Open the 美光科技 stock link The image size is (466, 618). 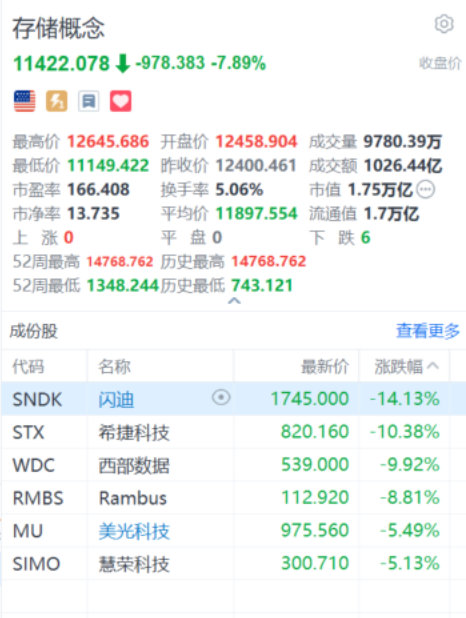(134, 531)
